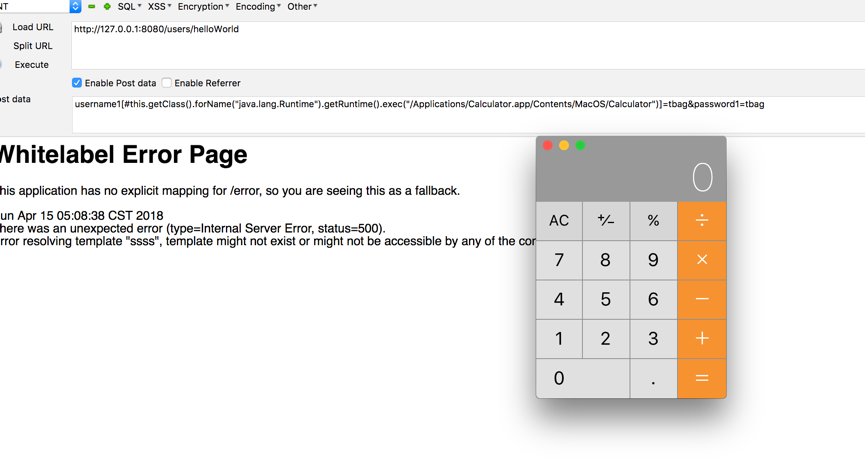This screenshot has height=465, width=865.
Task: Open the XSS menu
Action: [159, 7]
